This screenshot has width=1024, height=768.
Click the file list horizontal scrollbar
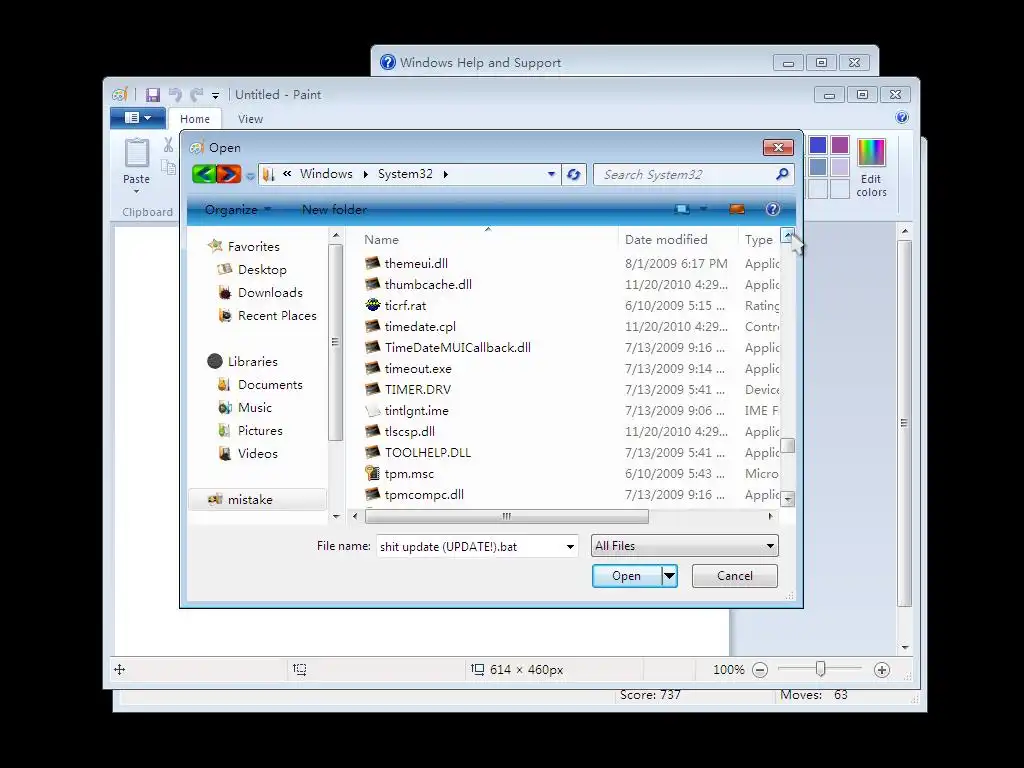(507, 517)
